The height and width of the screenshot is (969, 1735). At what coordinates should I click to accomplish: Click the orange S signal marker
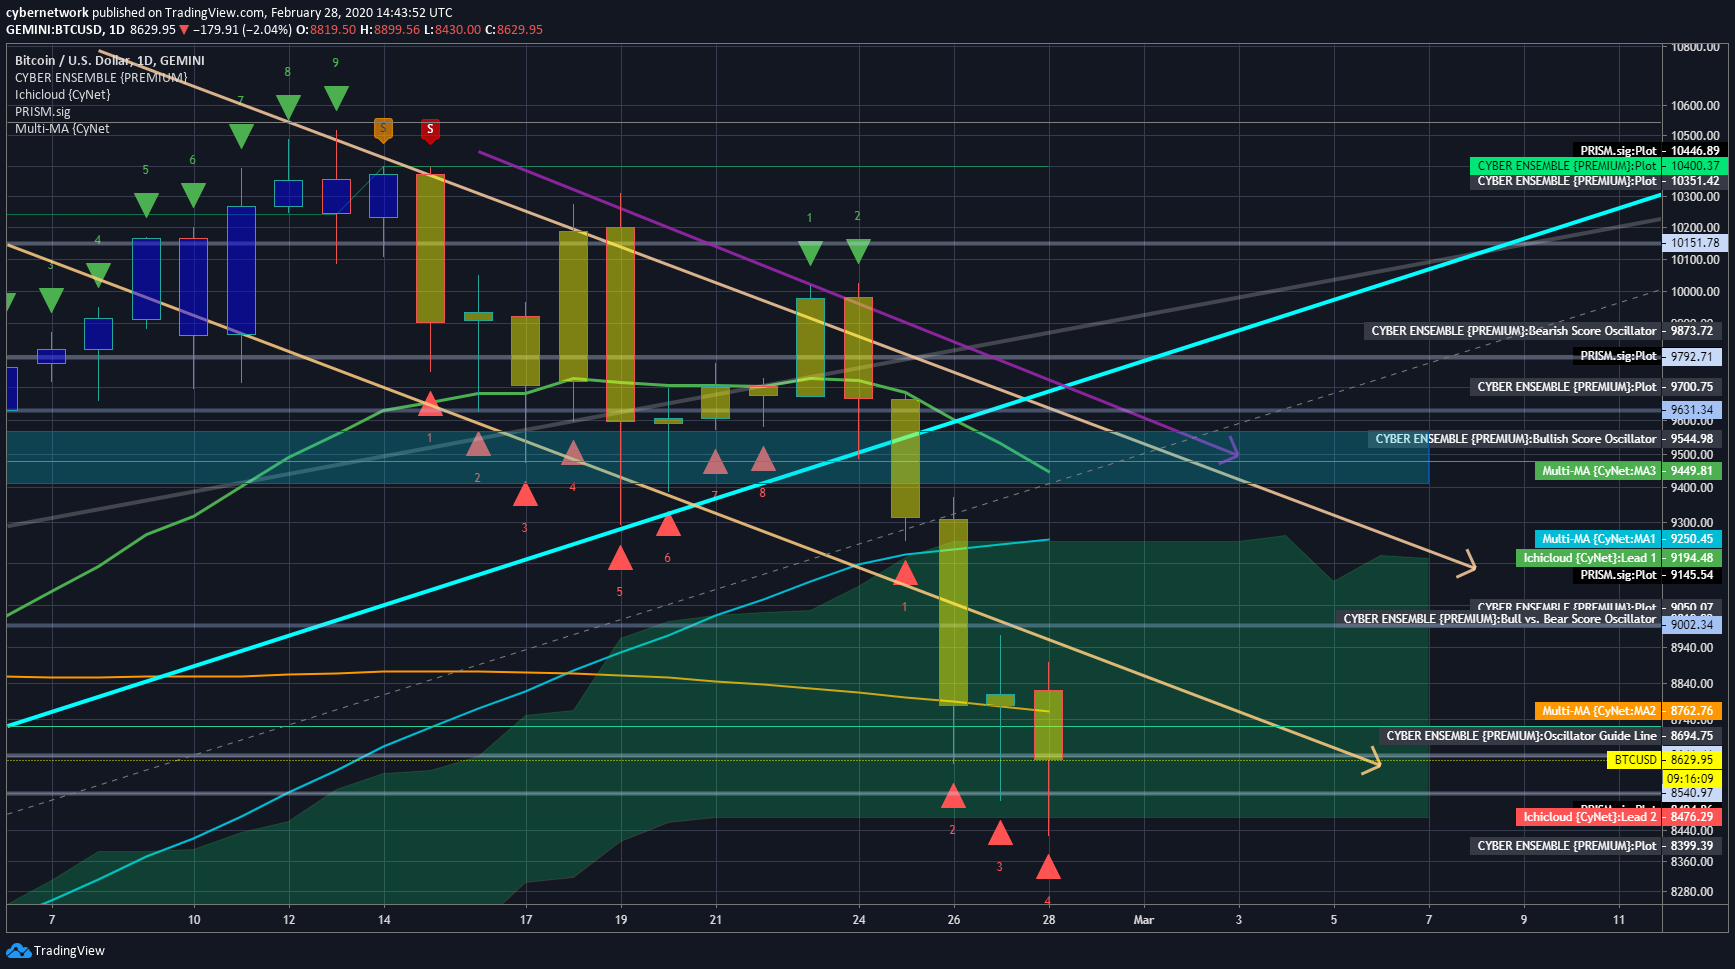(x=383, y=129)
